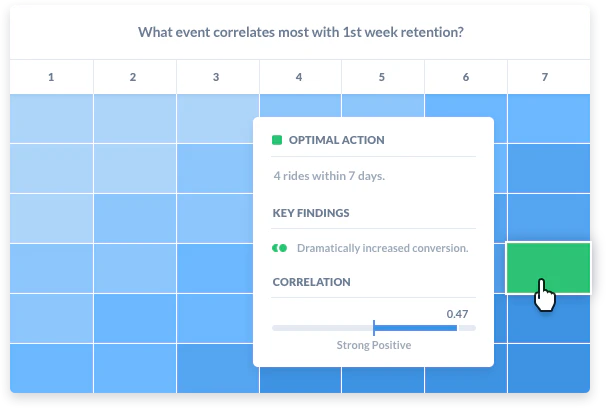Select the green highlighted heatmap cell
This screenshot has width=606, height=408.
click(548, 268)
